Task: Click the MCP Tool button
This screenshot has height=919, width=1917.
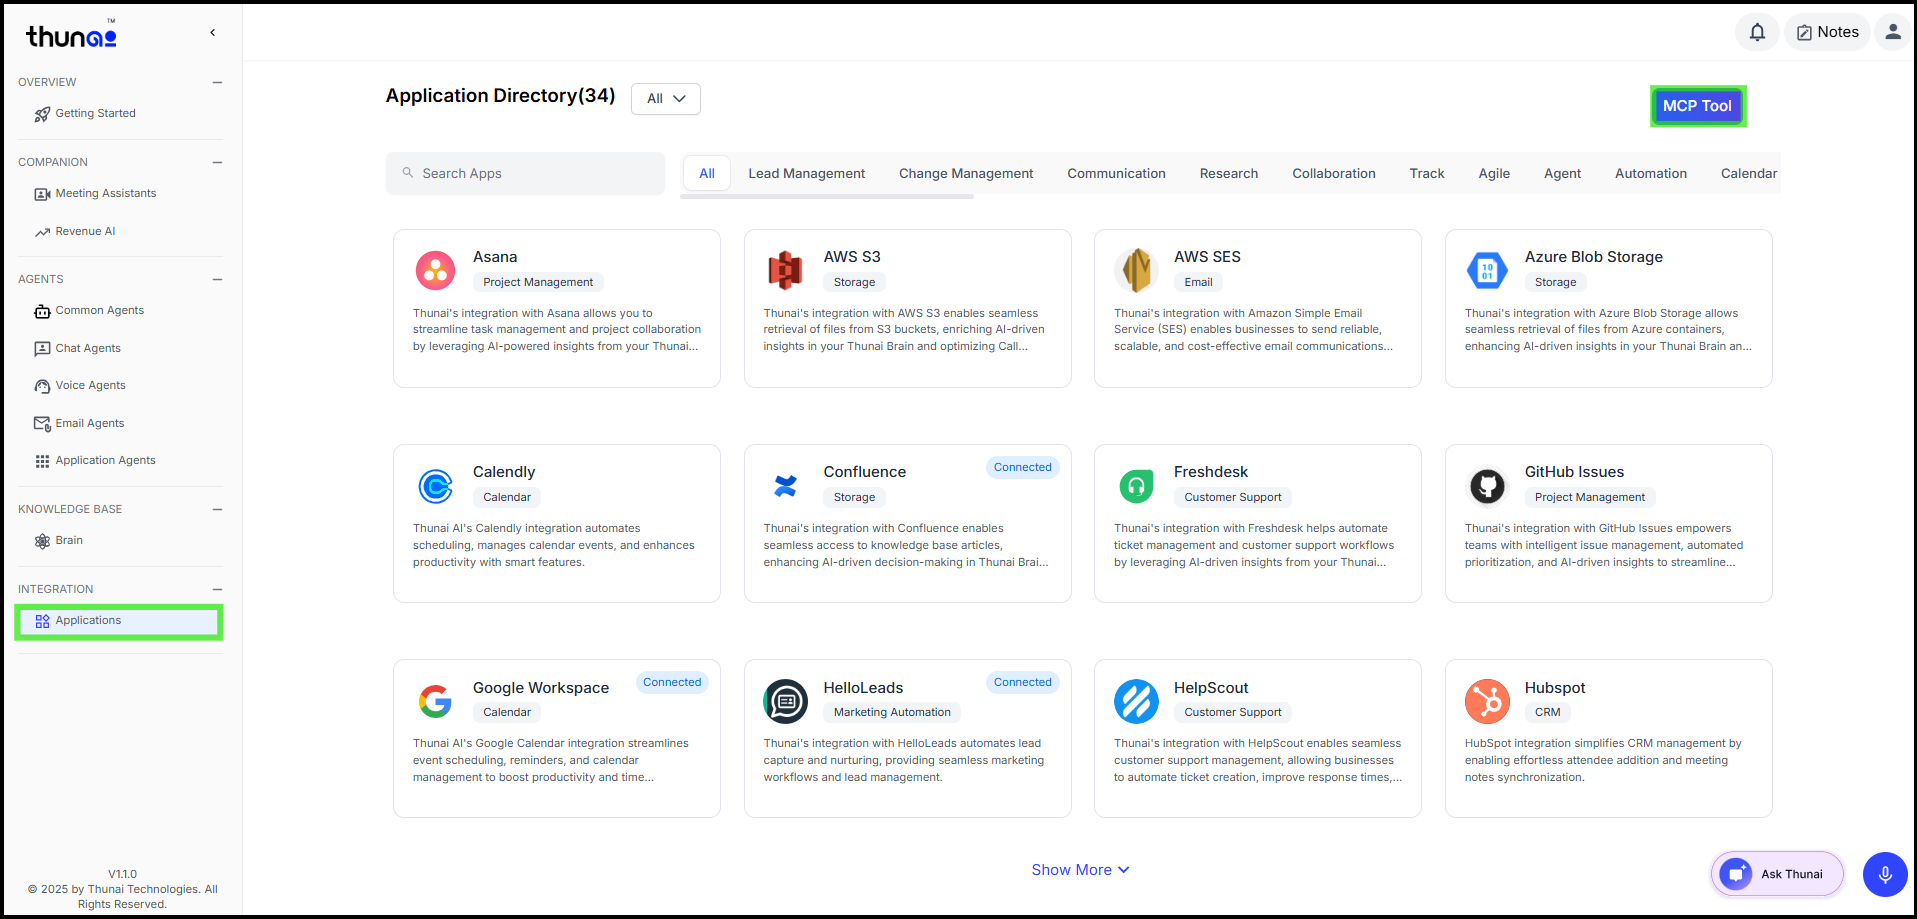Action: [x=1697, y=106]
